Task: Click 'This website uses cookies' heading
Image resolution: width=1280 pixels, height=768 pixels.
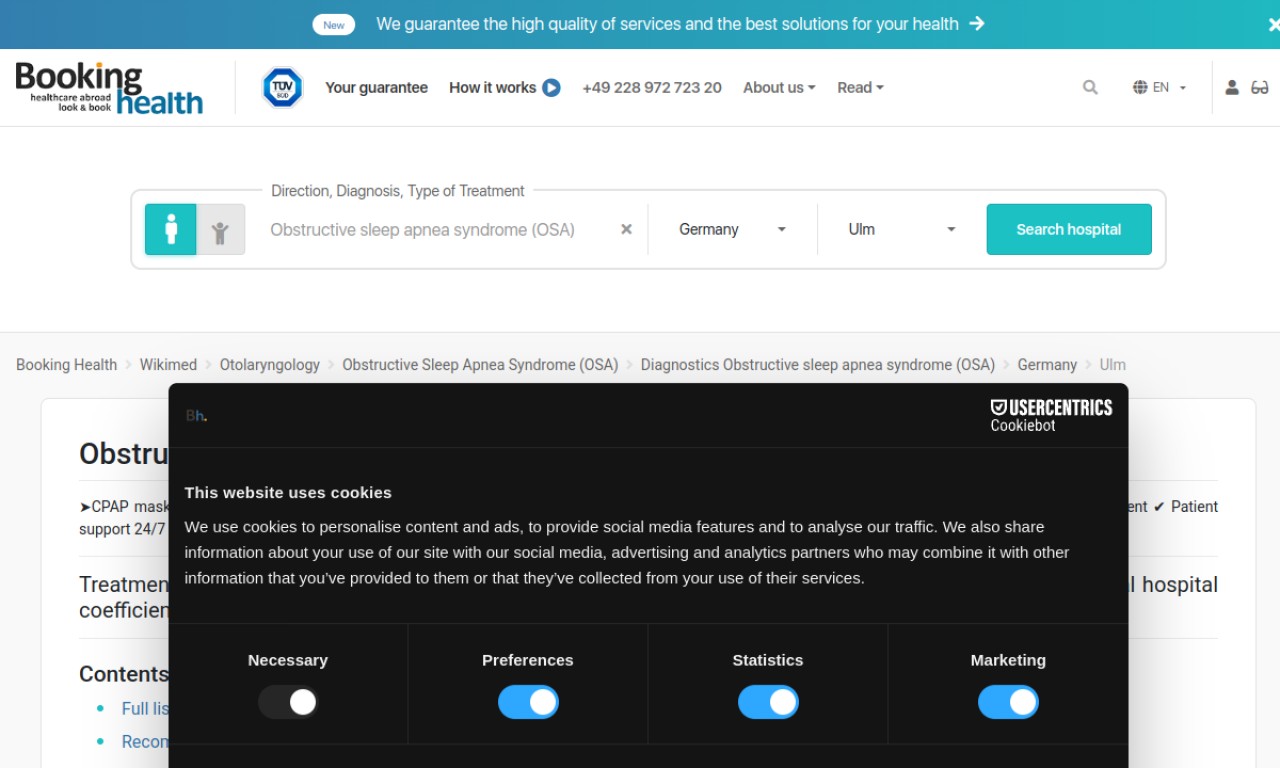Action: pyautogui.click(x=288, y=492)
